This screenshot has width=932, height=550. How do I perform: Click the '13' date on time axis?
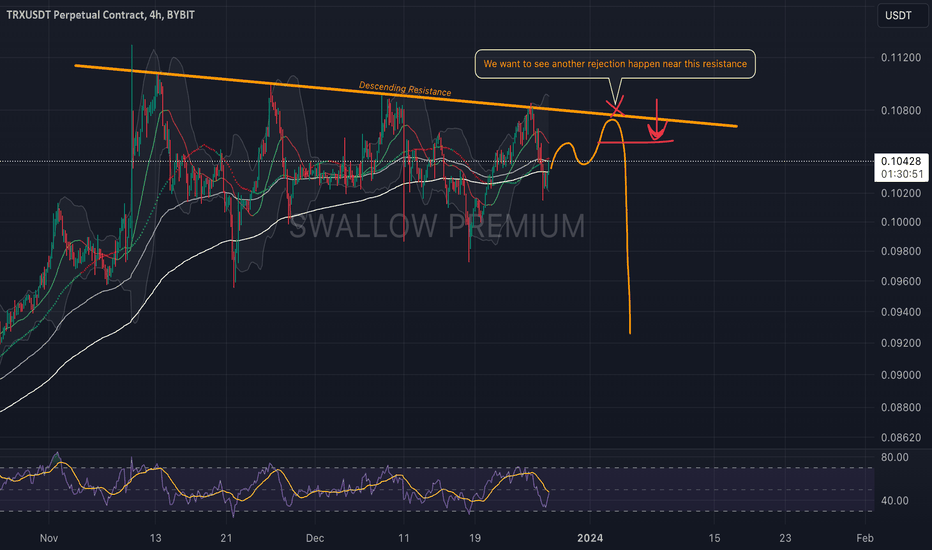click(155, 538)
